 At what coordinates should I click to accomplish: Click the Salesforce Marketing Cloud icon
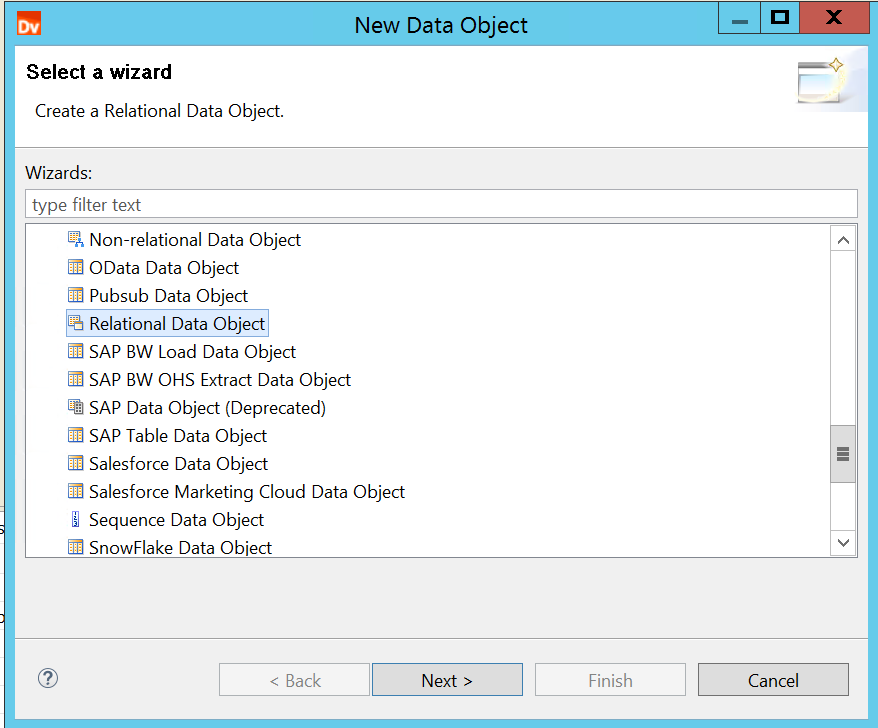75,492
